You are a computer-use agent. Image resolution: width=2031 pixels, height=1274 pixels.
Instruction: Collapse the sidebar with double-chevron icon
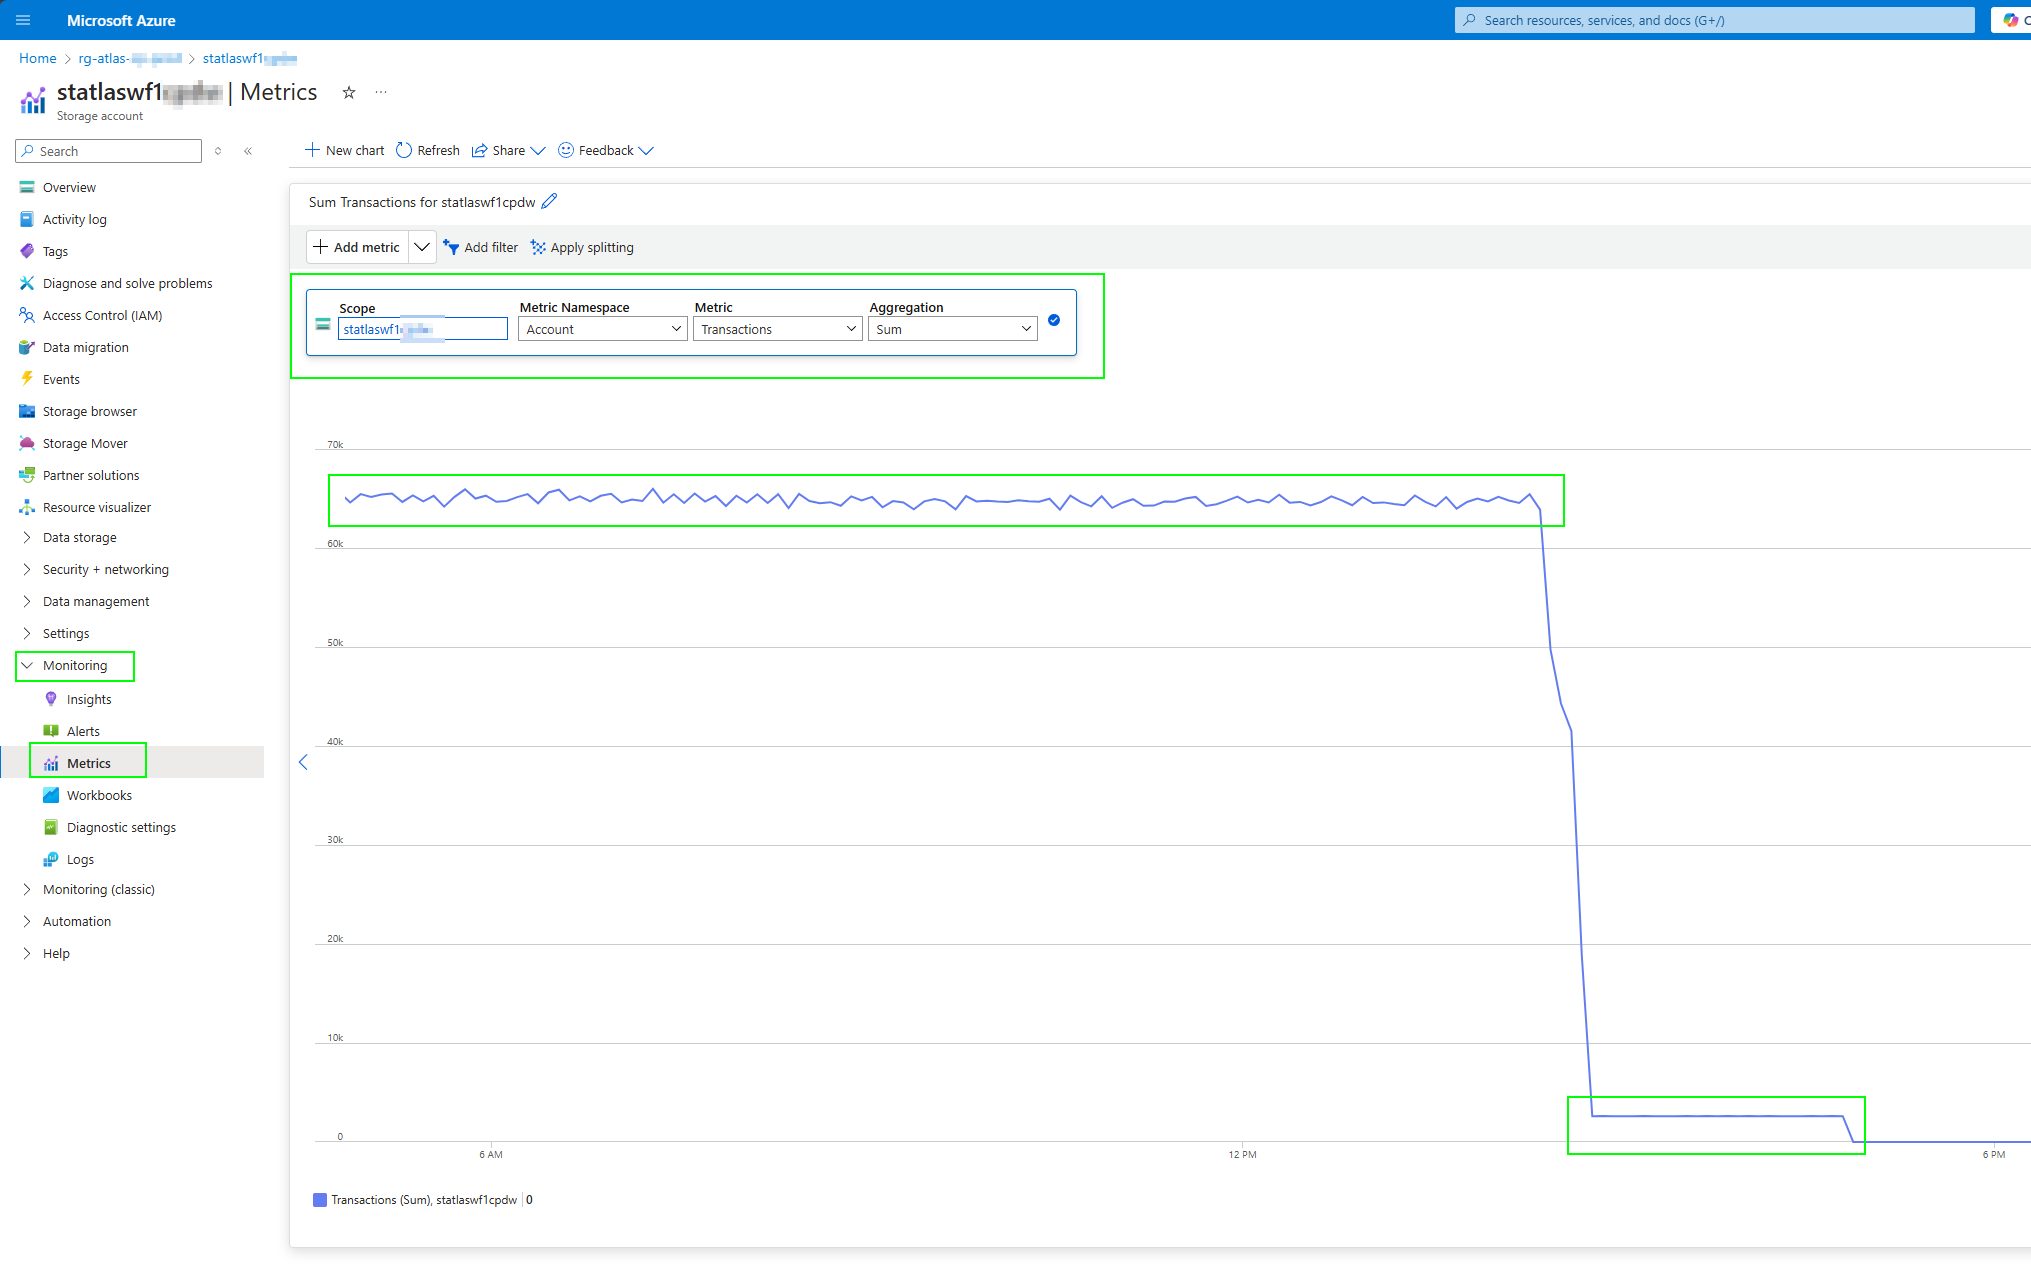(248, 151)
